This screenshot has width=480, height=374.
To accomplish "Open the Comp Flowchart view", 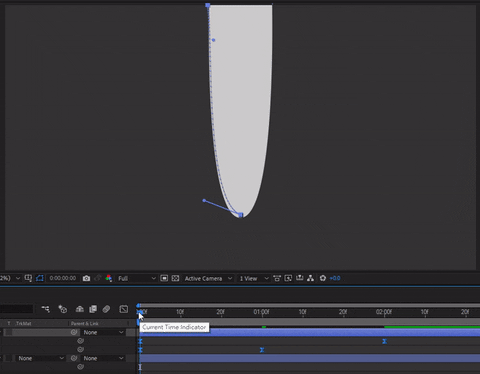I will pos(311,278).
